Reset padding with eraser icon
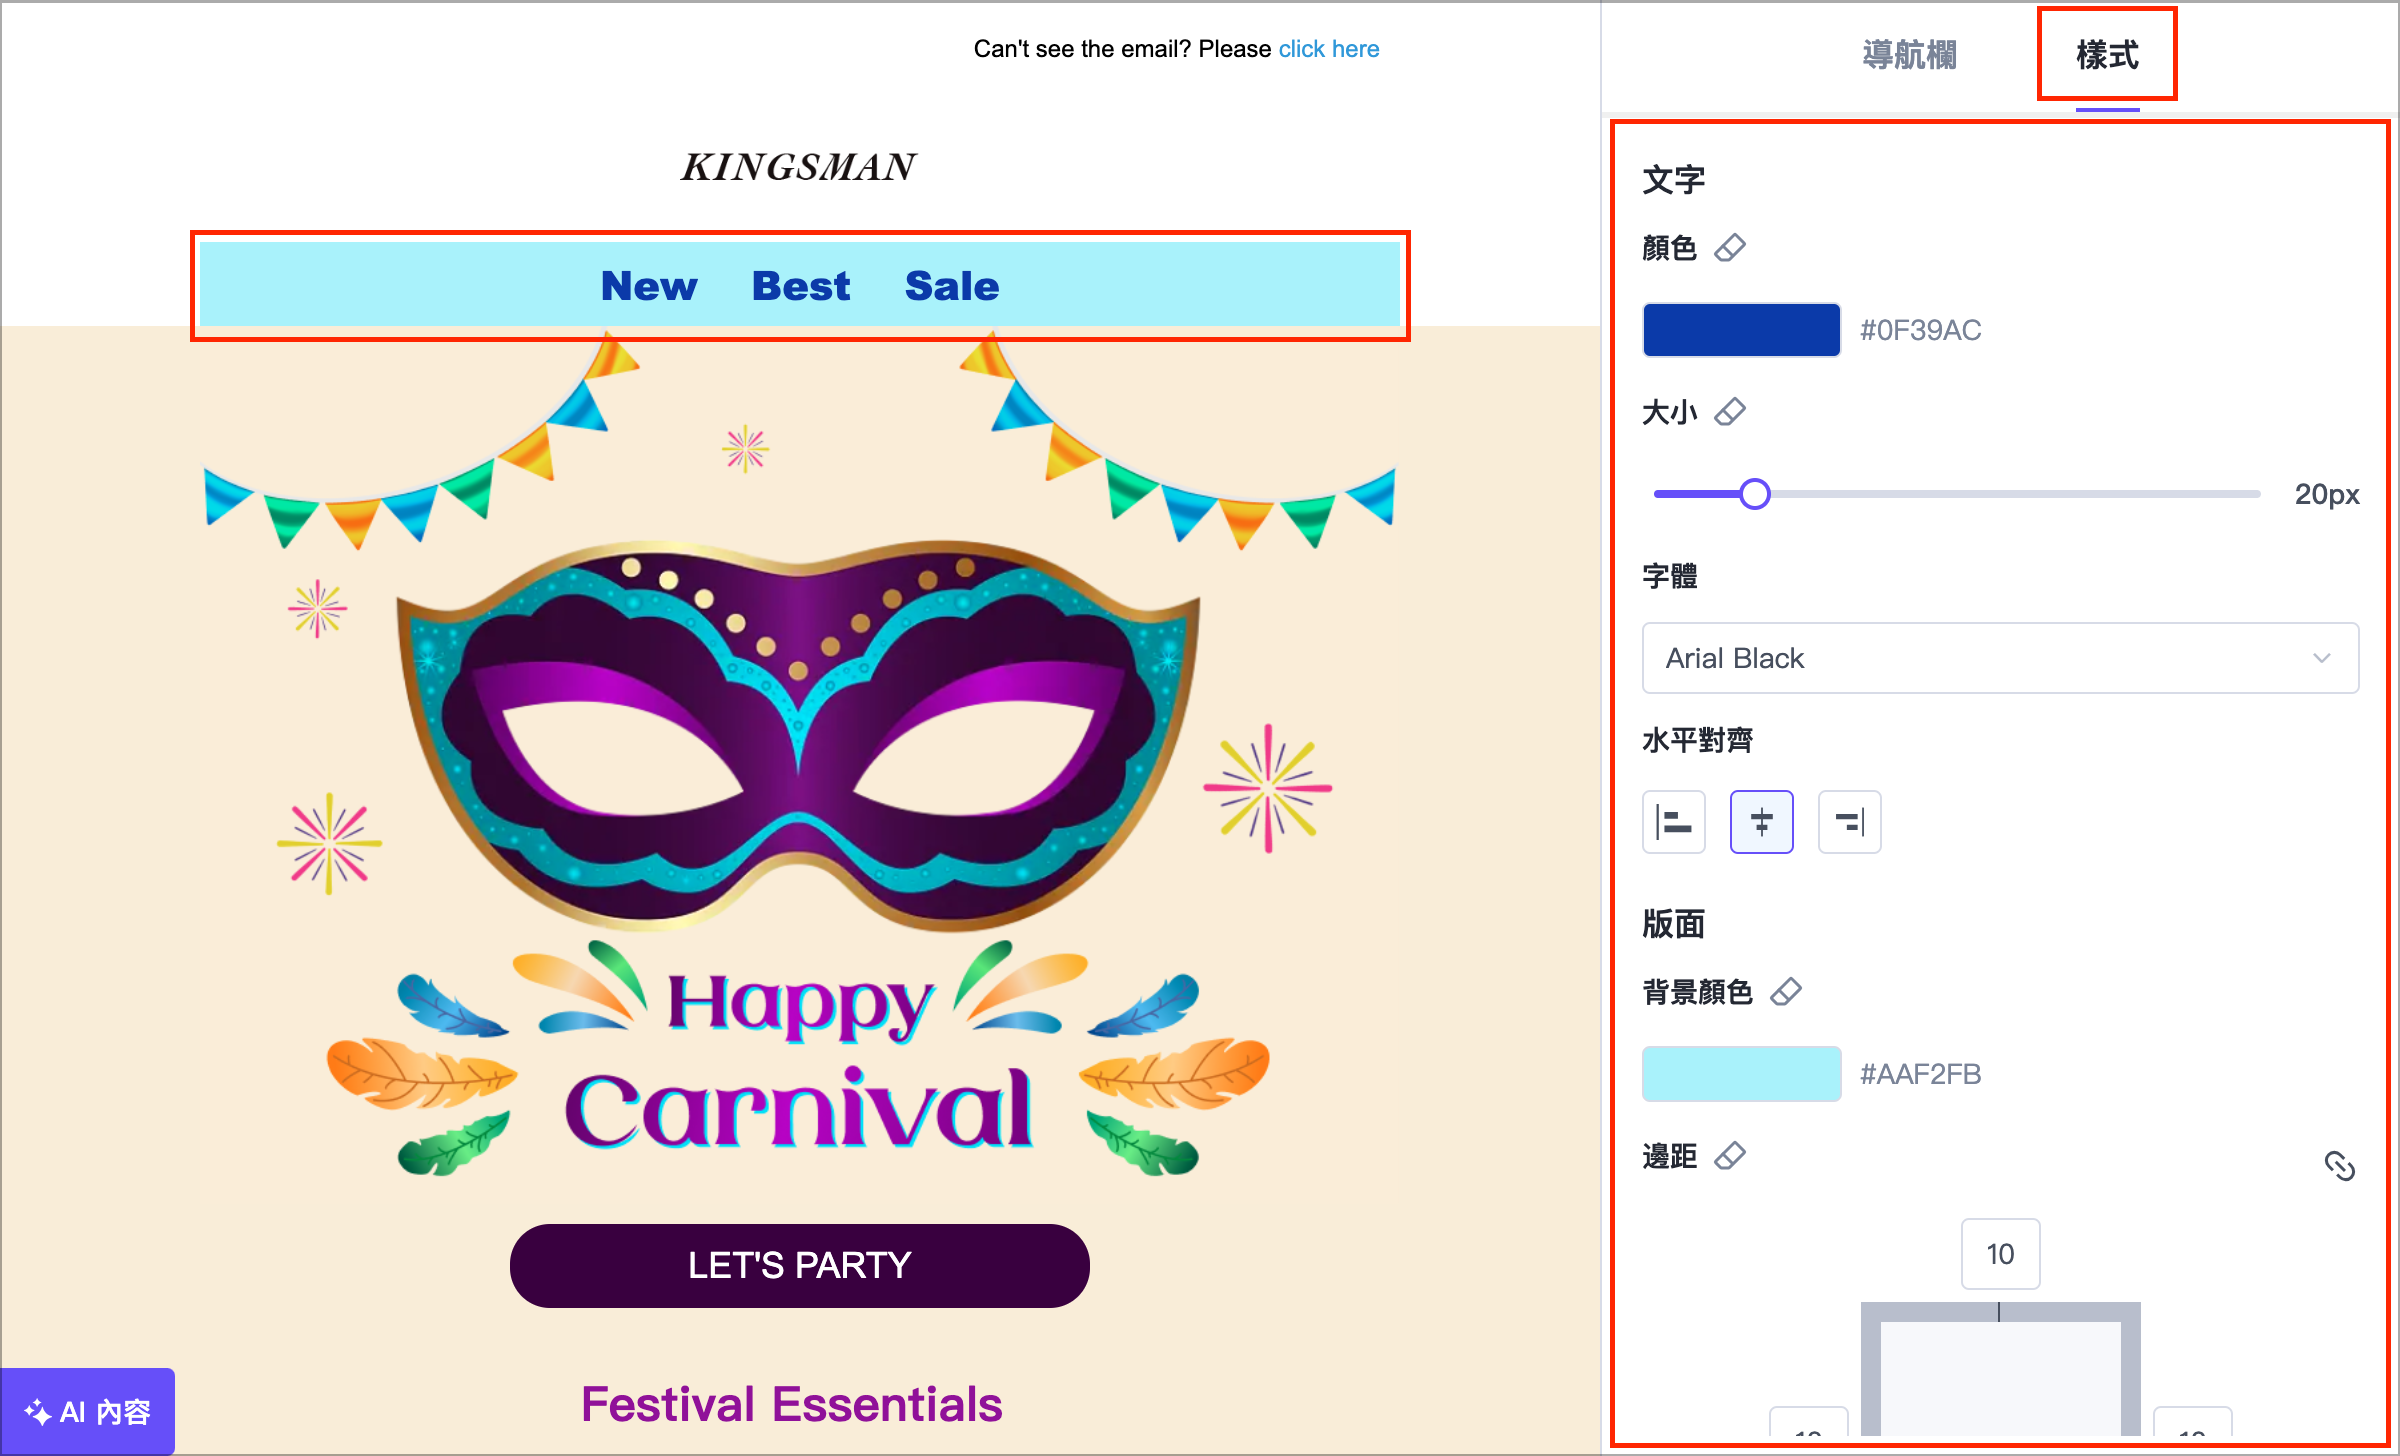The image size is (2400, 1456). (1729, 1155)
